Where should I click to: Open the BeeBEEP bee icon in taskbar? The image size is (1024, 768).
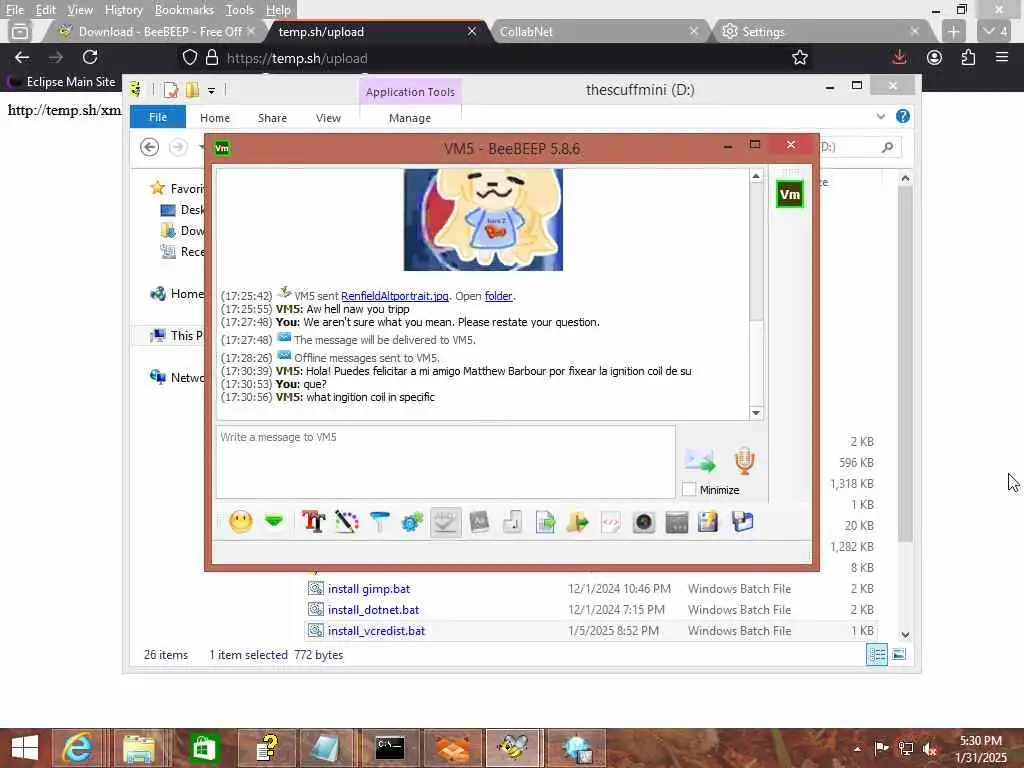[513, 748]
